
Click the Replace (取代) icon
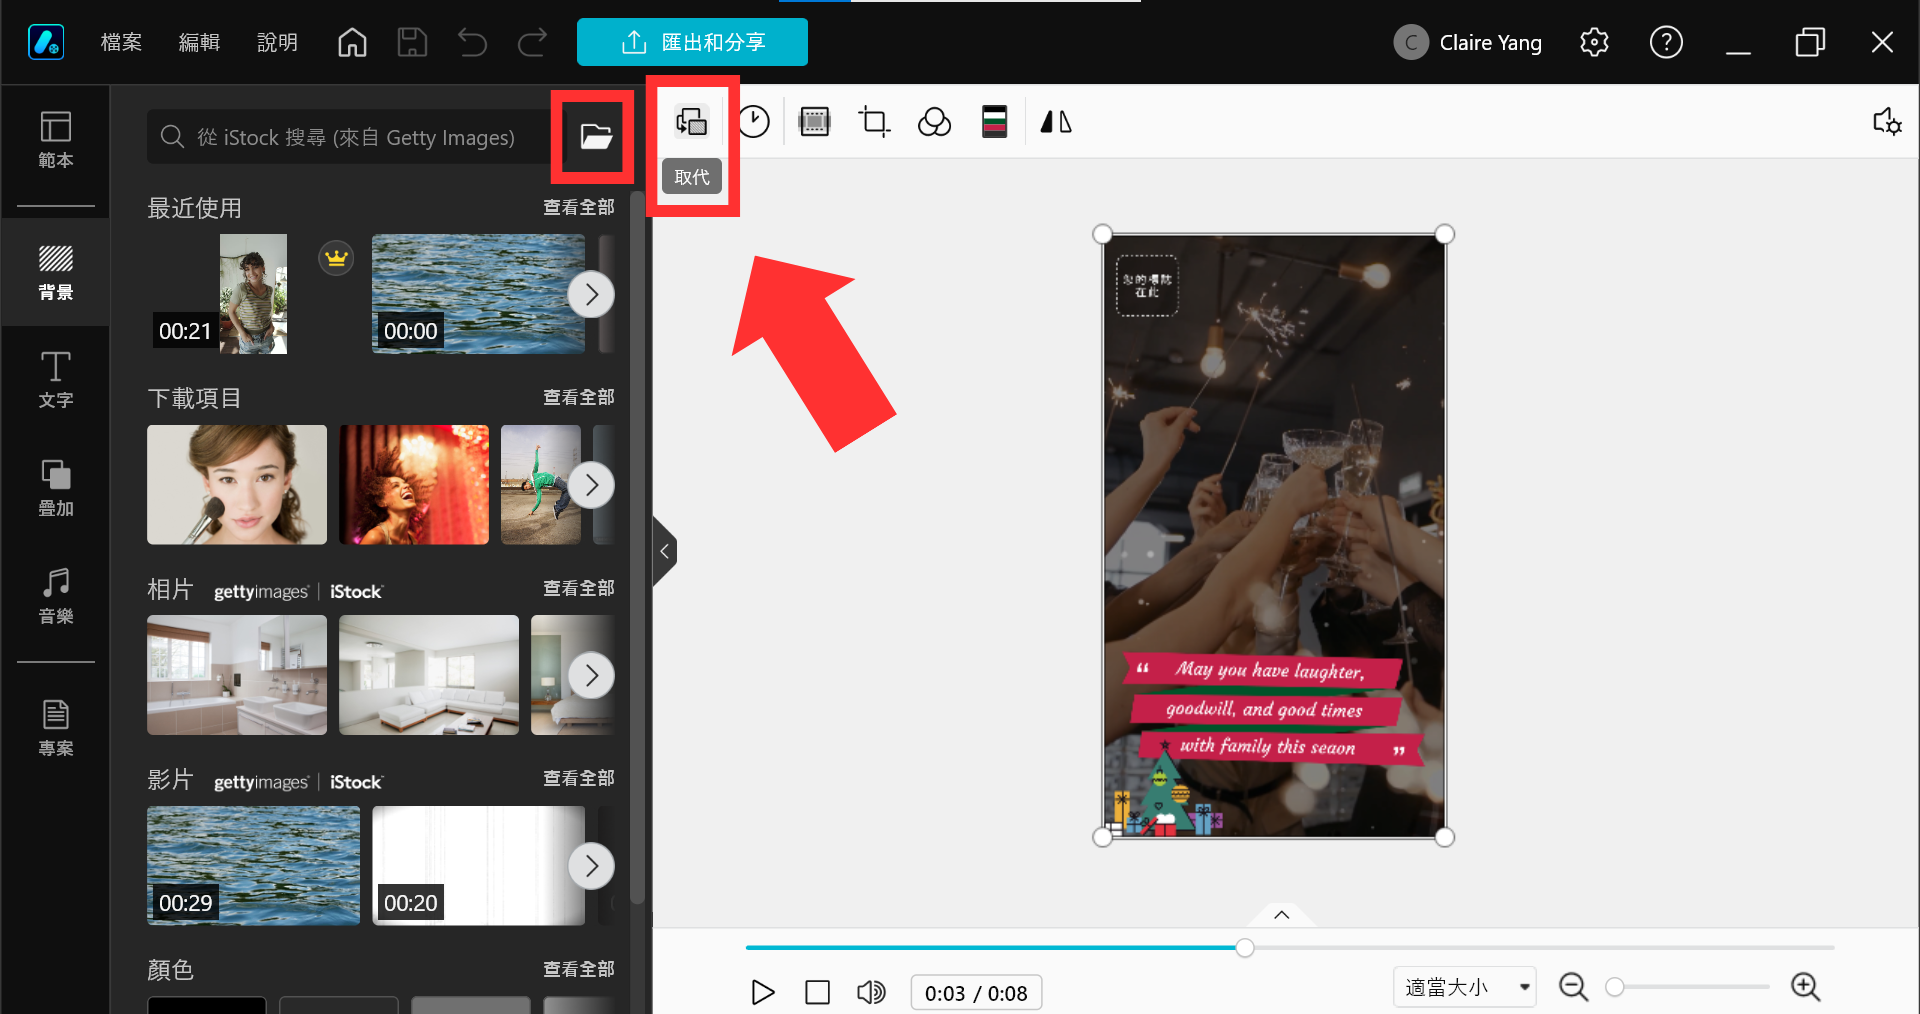pos(692,122)
